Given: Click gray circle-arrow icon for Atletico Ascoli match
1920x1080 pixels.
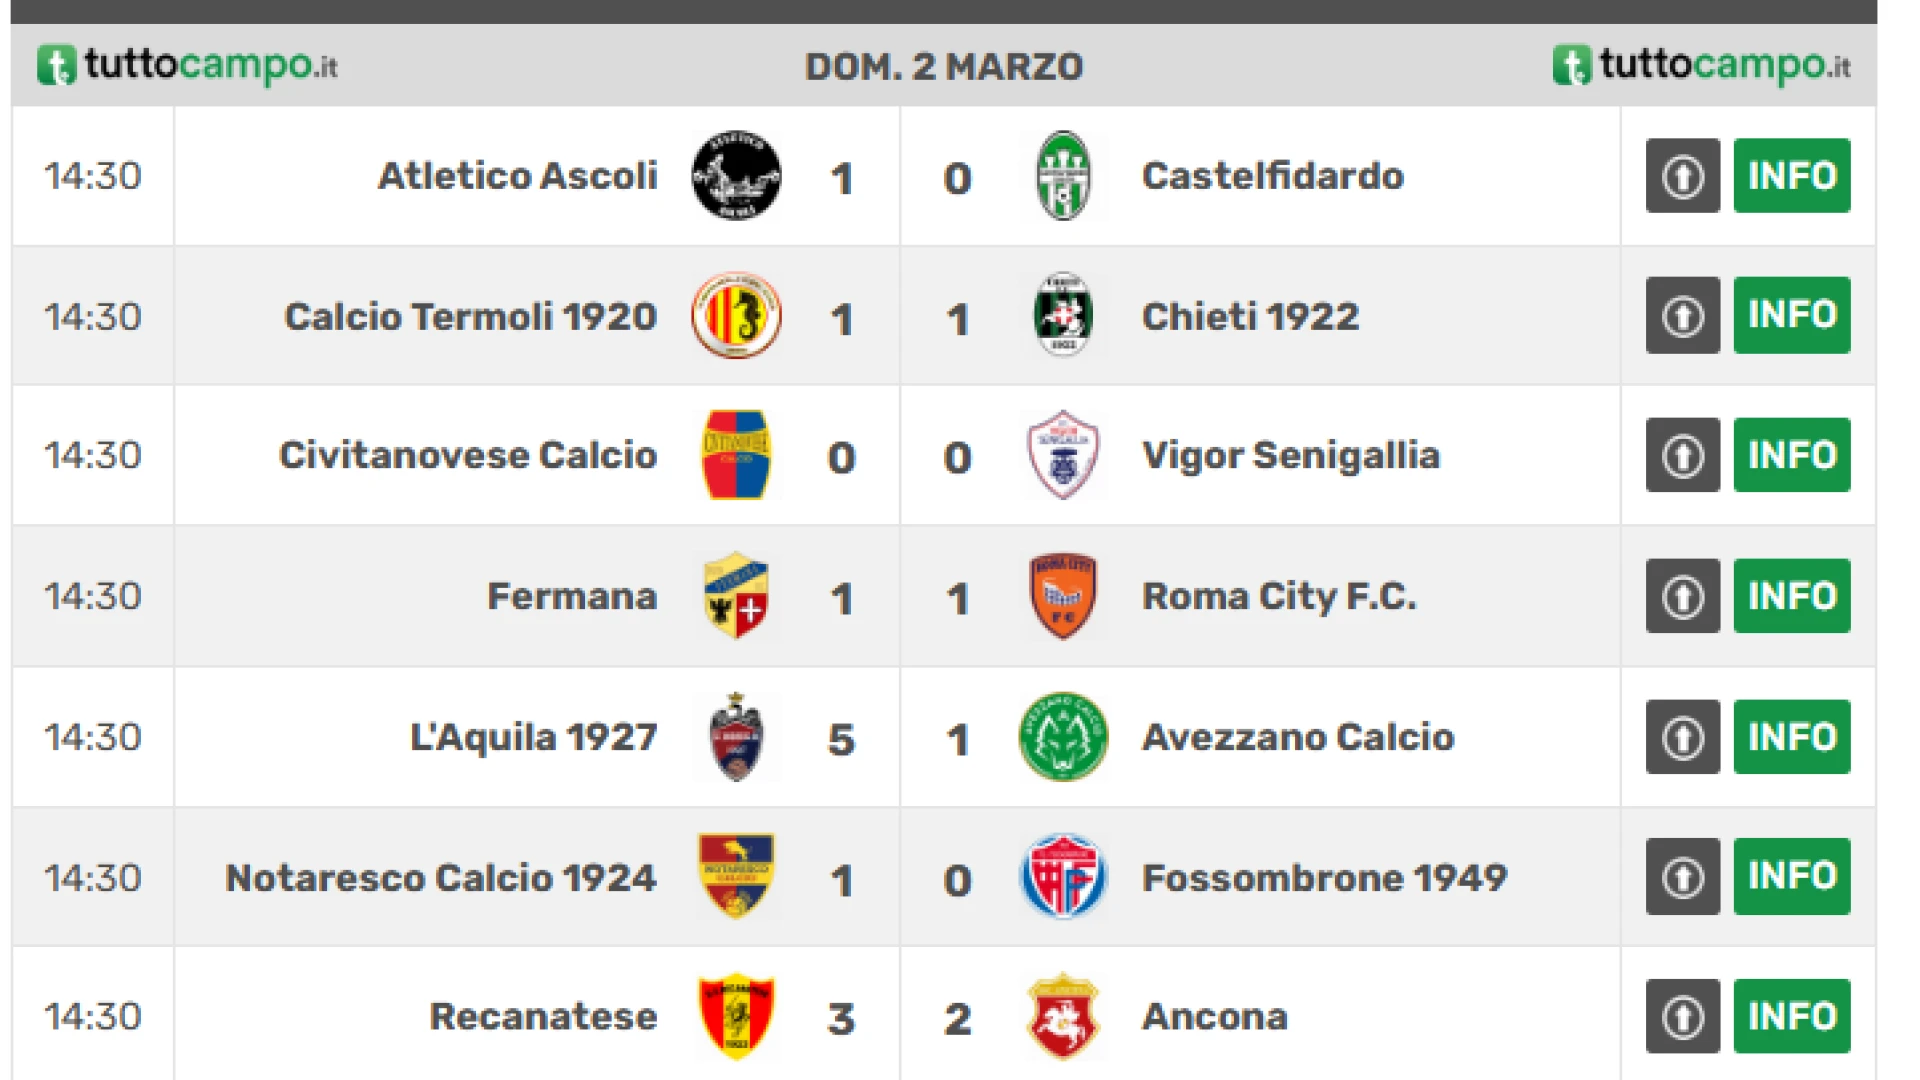Looking at the screenshot, I should click(x=1682, y=176).
